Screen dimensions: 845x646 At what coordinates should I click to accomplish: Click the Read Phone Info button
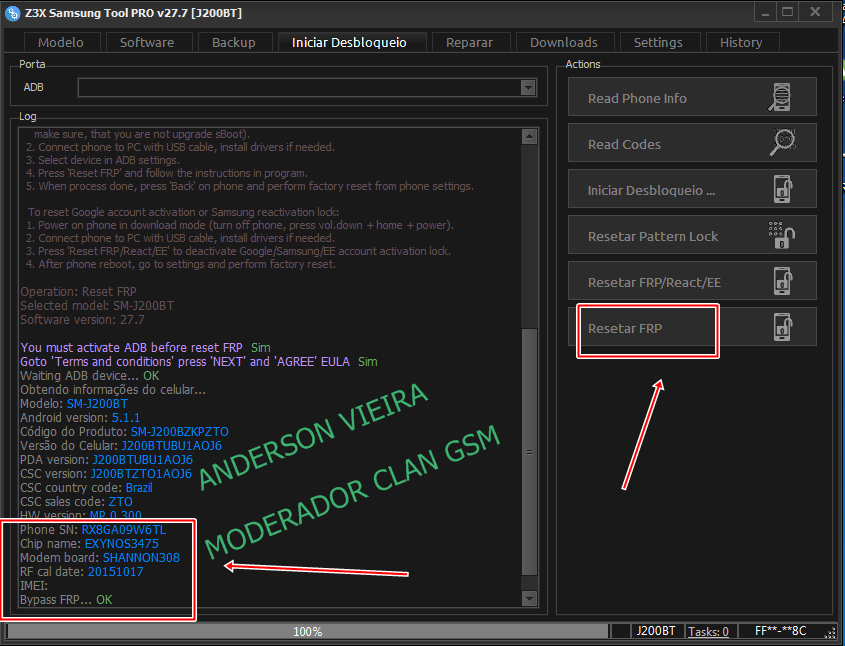coord(692,97)
